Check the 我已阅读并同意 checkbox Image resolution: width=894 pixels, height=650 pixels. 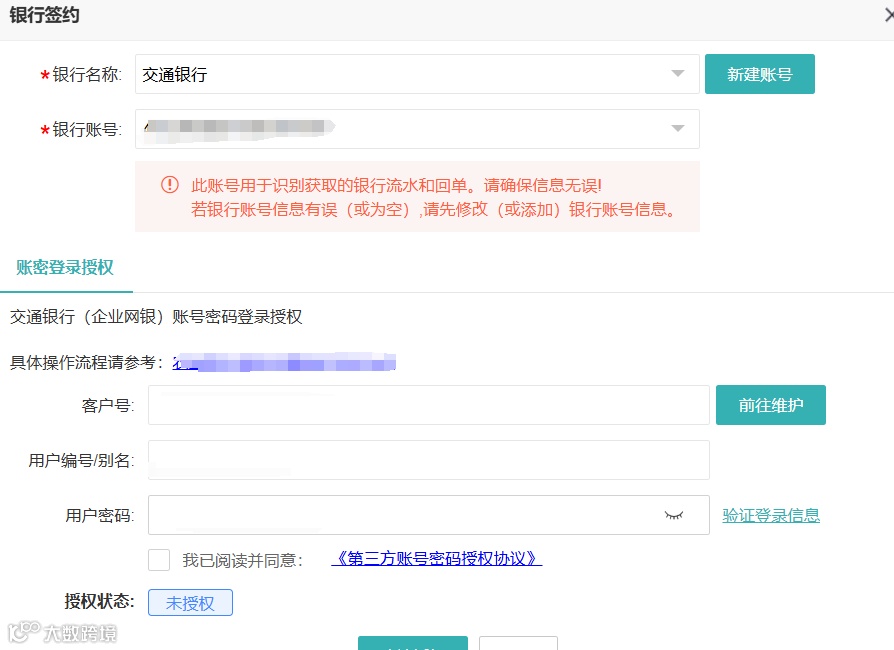(x=159, y=560)
